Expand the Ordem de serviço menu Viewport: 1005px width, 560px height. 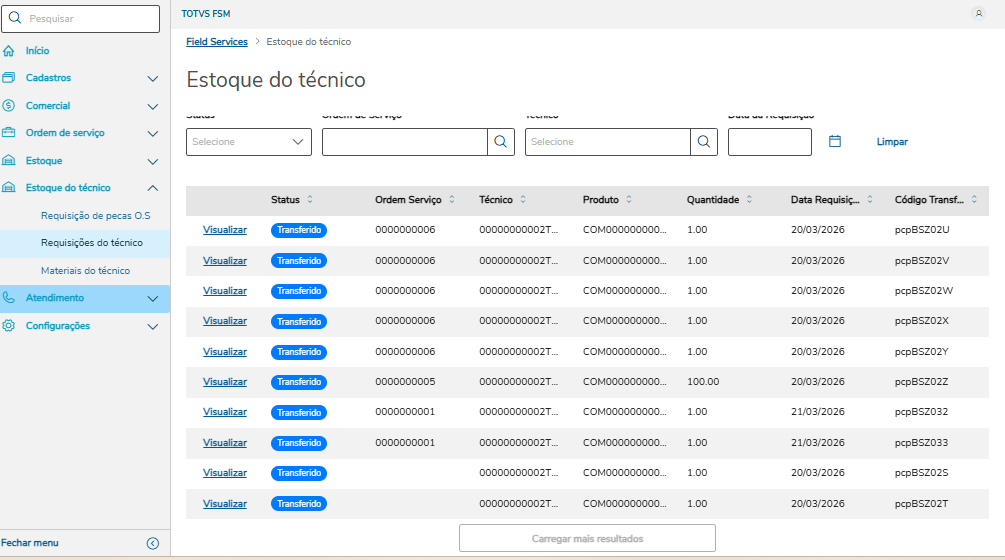coord(152,133)
